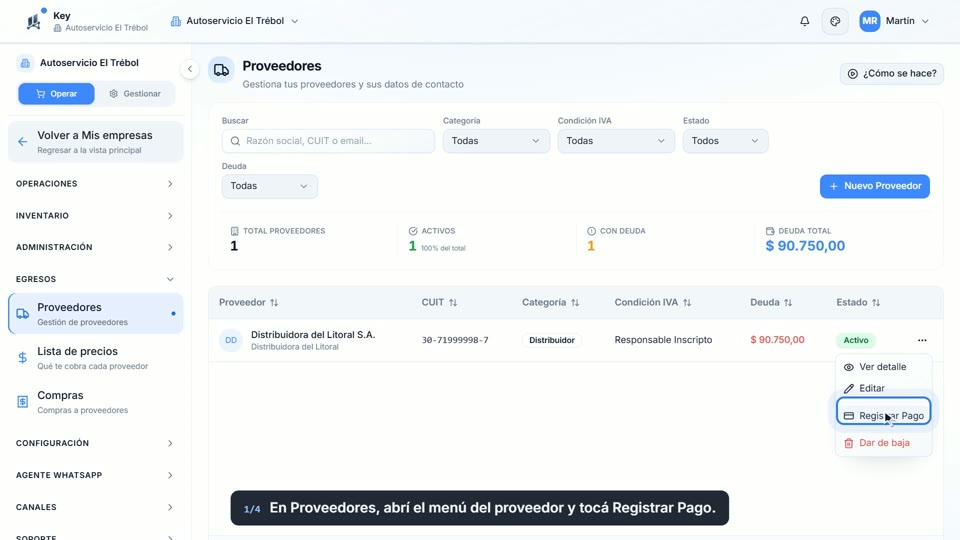Click the truck icon in sidebar Proveedores
The image size is (960, 540).
click(x=23, y=313)
